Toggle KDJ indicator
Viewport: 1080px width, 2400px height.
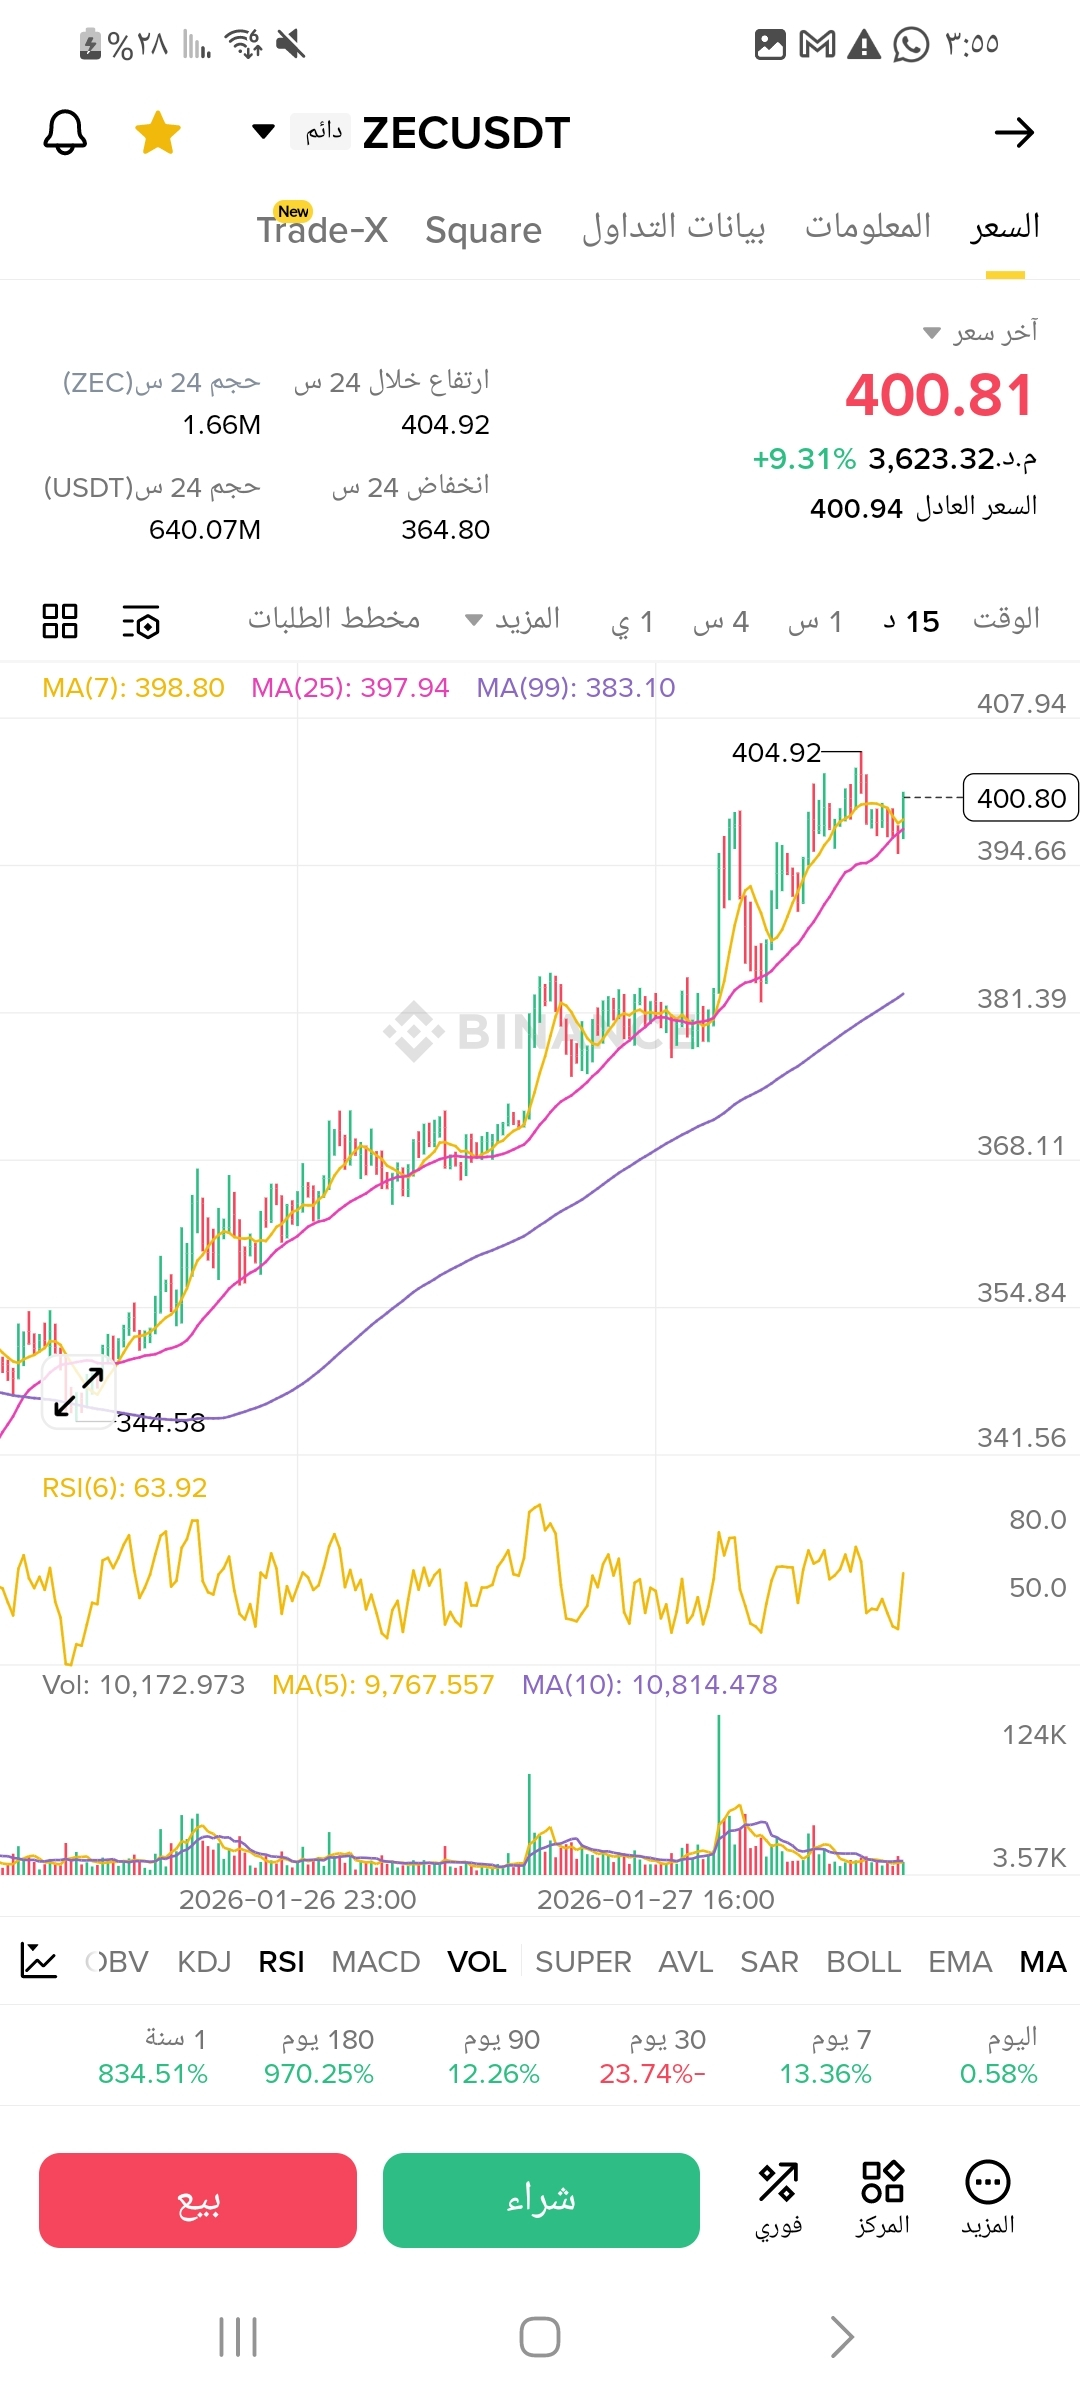(x=204, y=1962)
